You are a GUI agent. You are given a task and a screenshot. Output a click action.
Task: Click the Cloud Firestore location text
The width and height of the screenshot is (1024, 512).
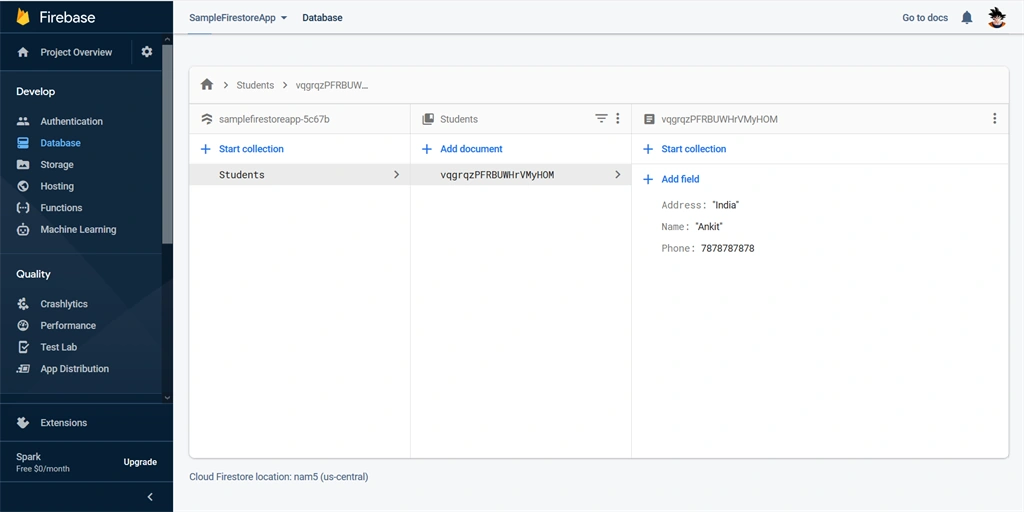coord(279,477)
